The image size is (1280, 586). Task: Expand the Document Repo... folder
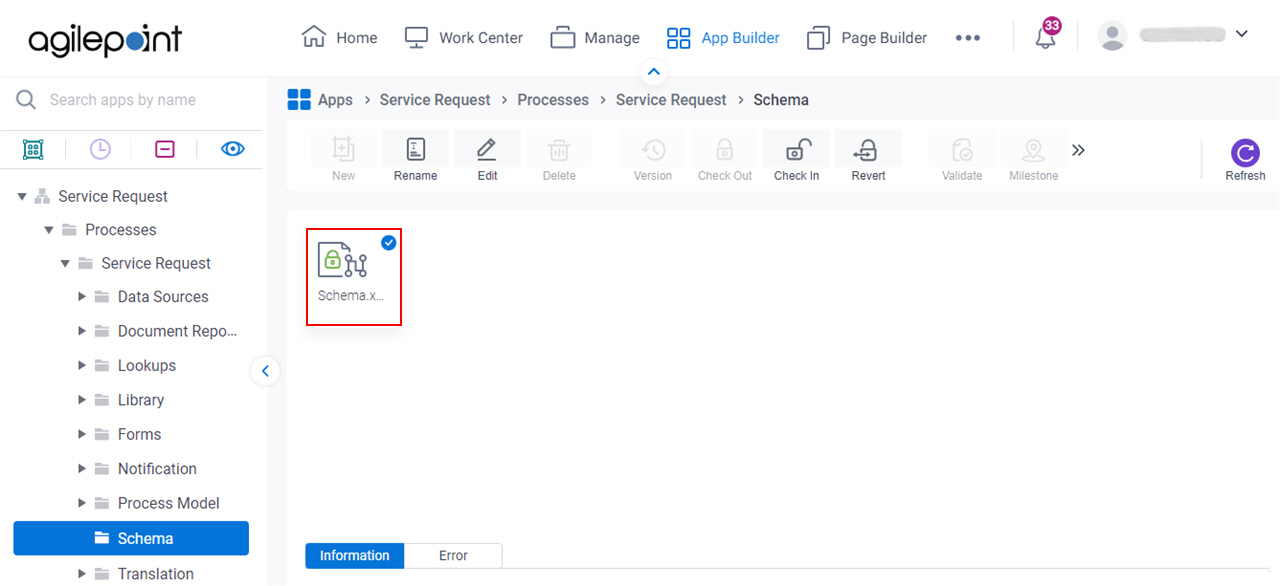point(82,331)
